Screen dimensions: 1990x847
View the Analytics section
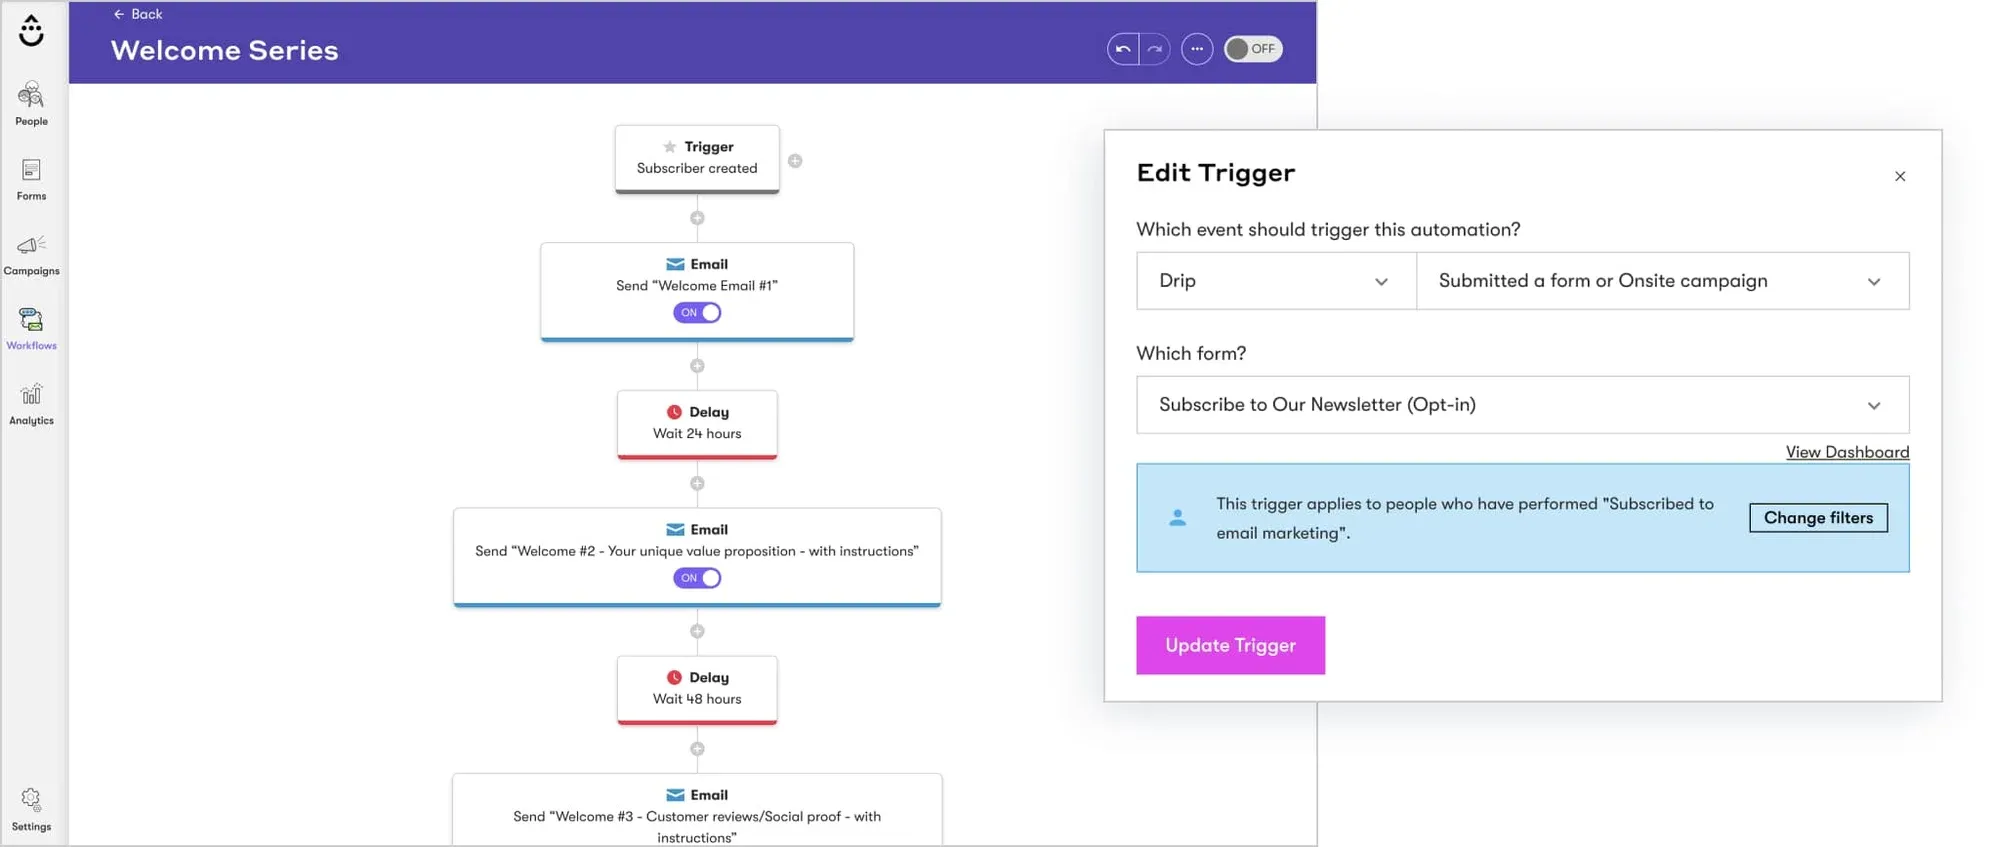31,403
